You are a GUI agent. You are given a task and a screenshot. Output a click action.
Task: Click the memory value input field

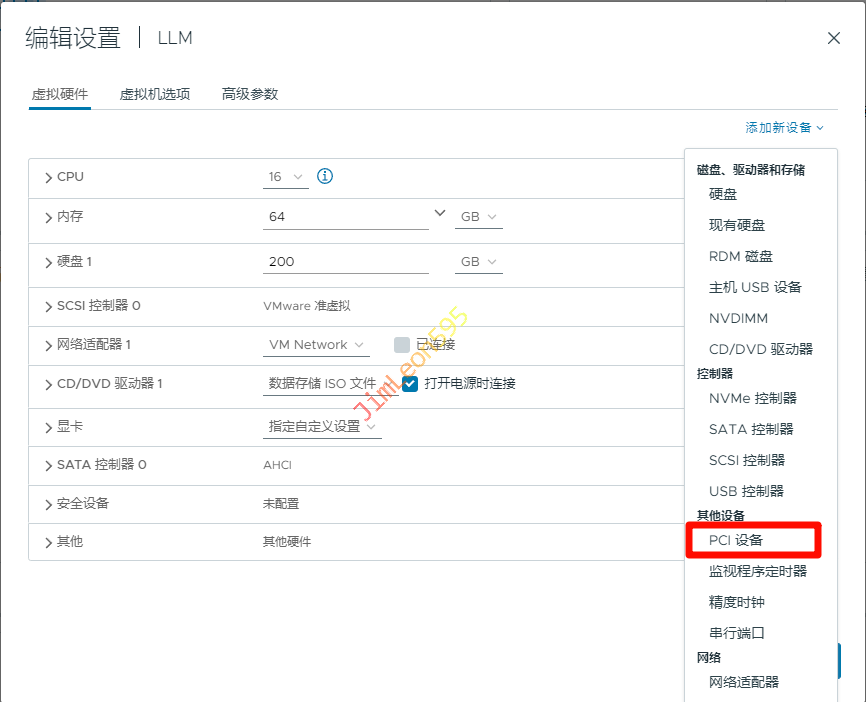pyautogui.click(x=345, y=217)
